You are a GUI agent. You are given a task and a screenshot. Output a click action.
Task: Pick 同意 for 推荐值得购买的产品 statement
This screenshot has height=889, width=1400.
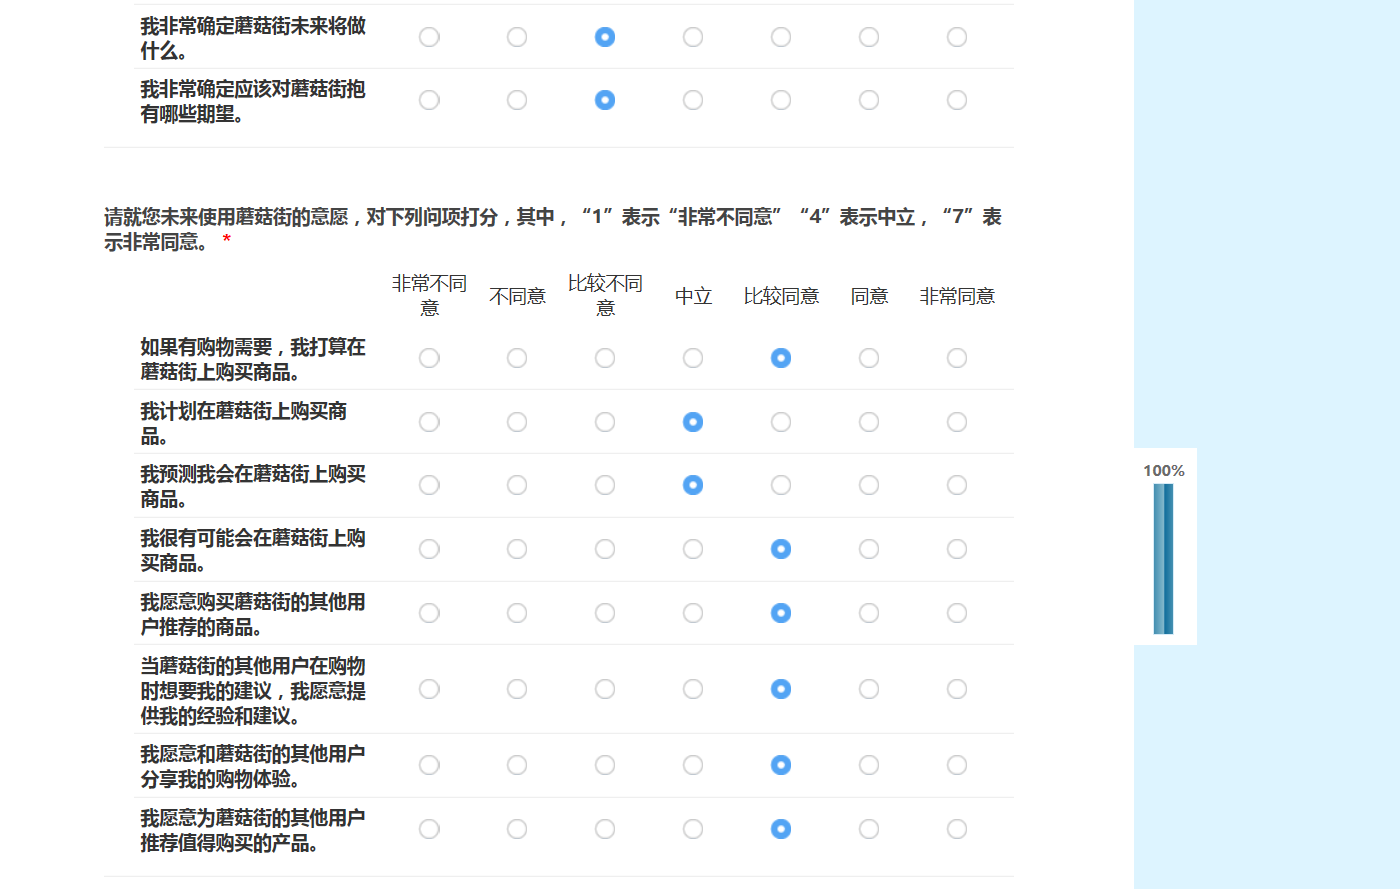tap(869, 829)
